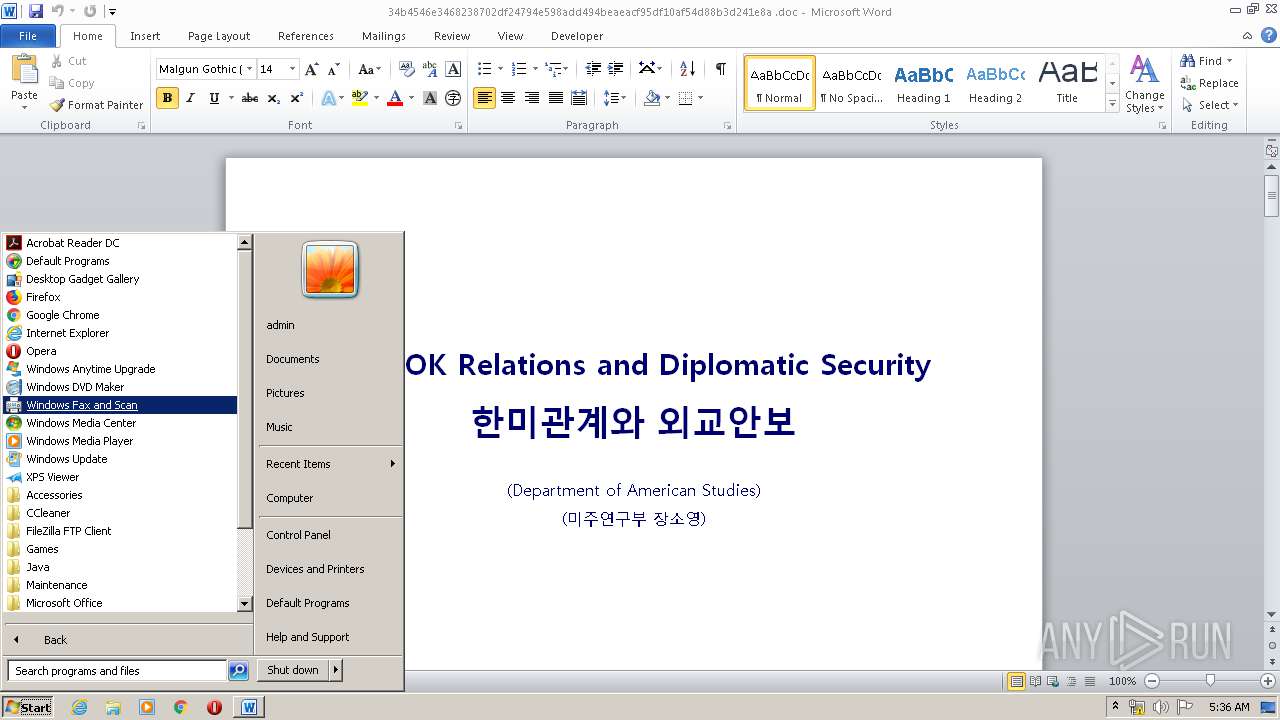Toggle Underline formatting button

(213, 98)
